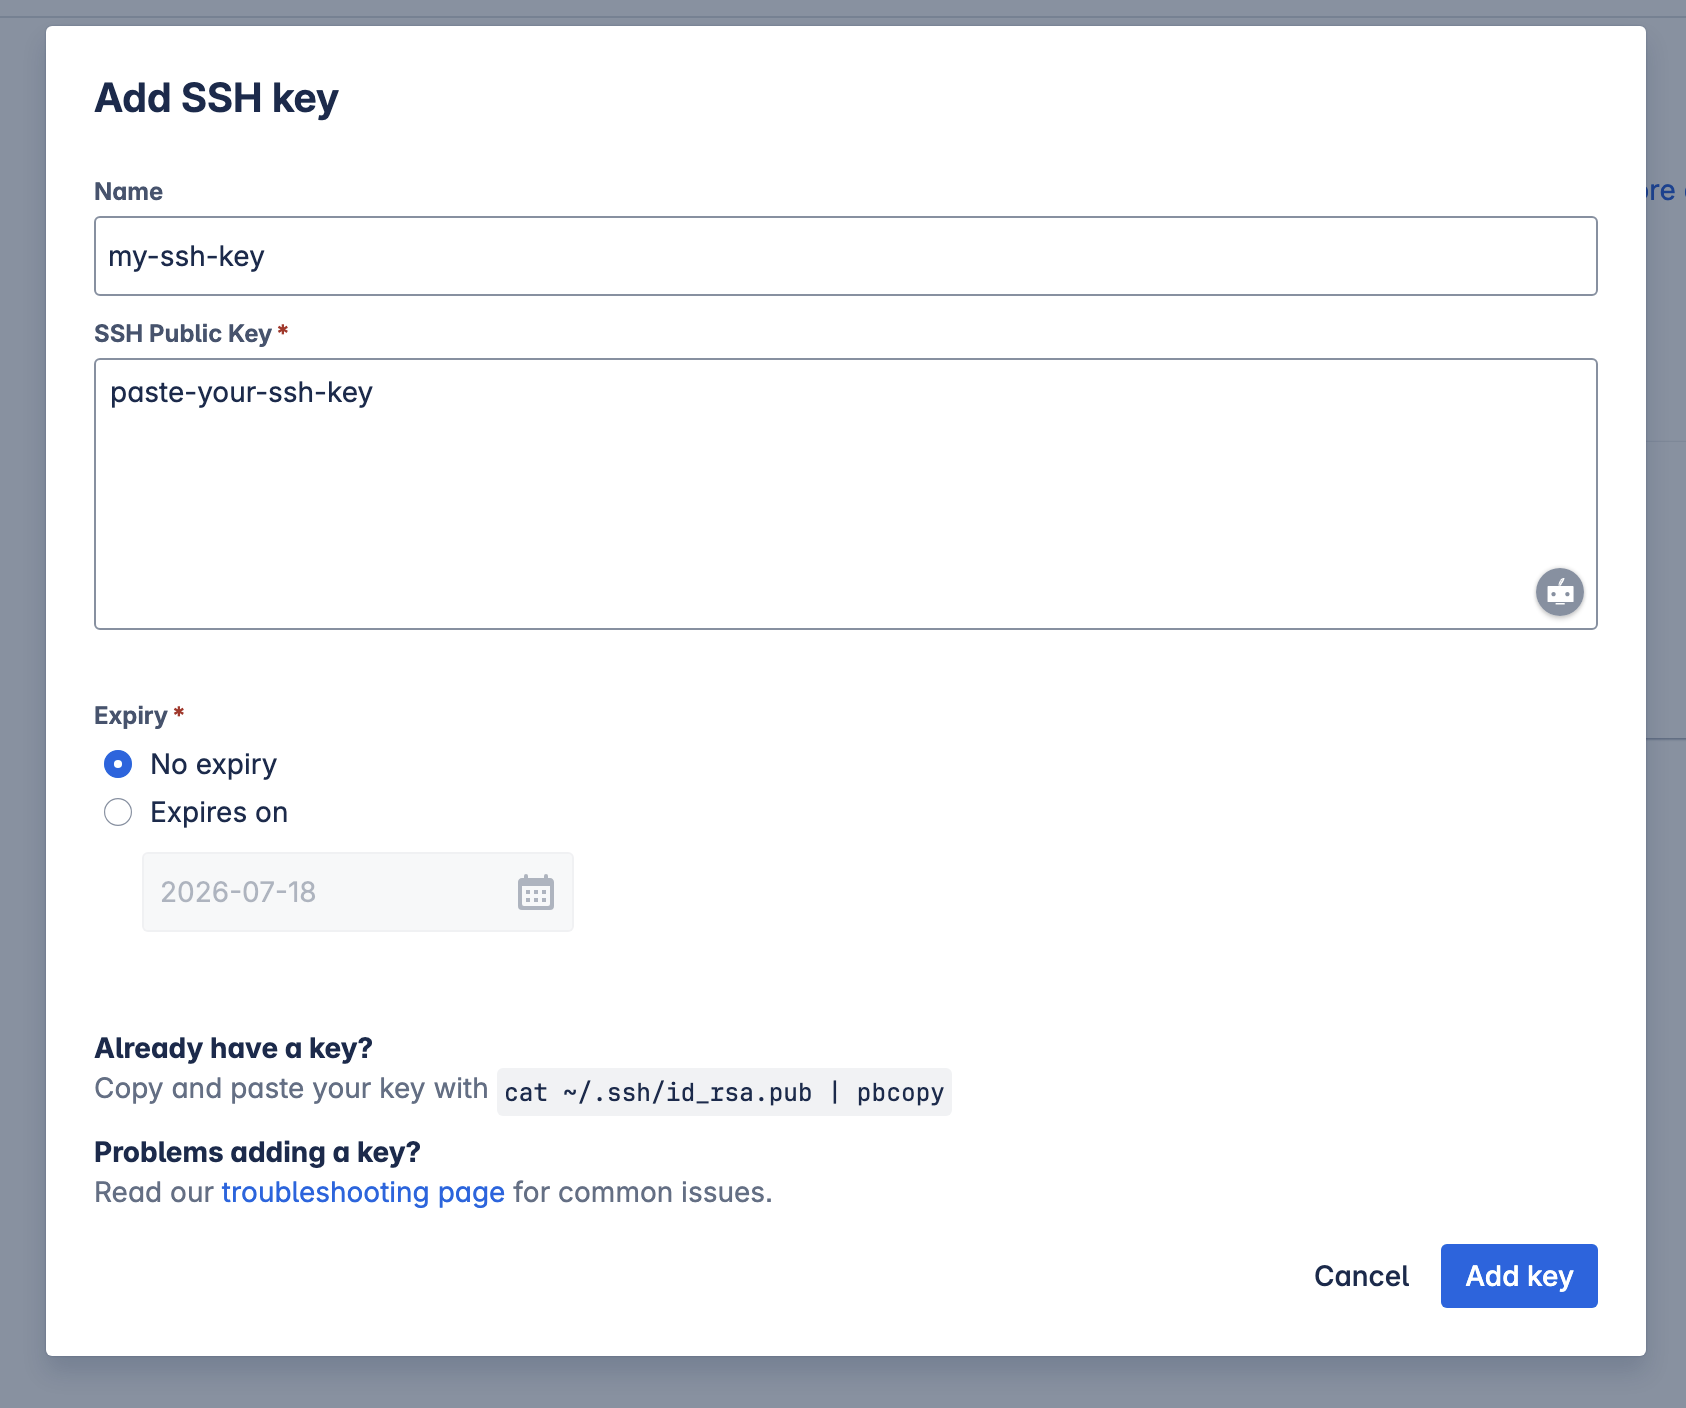The image size is (1686, 1408).
Task: Click the "Add SSH key" dialog title
Action: point(216,97)
